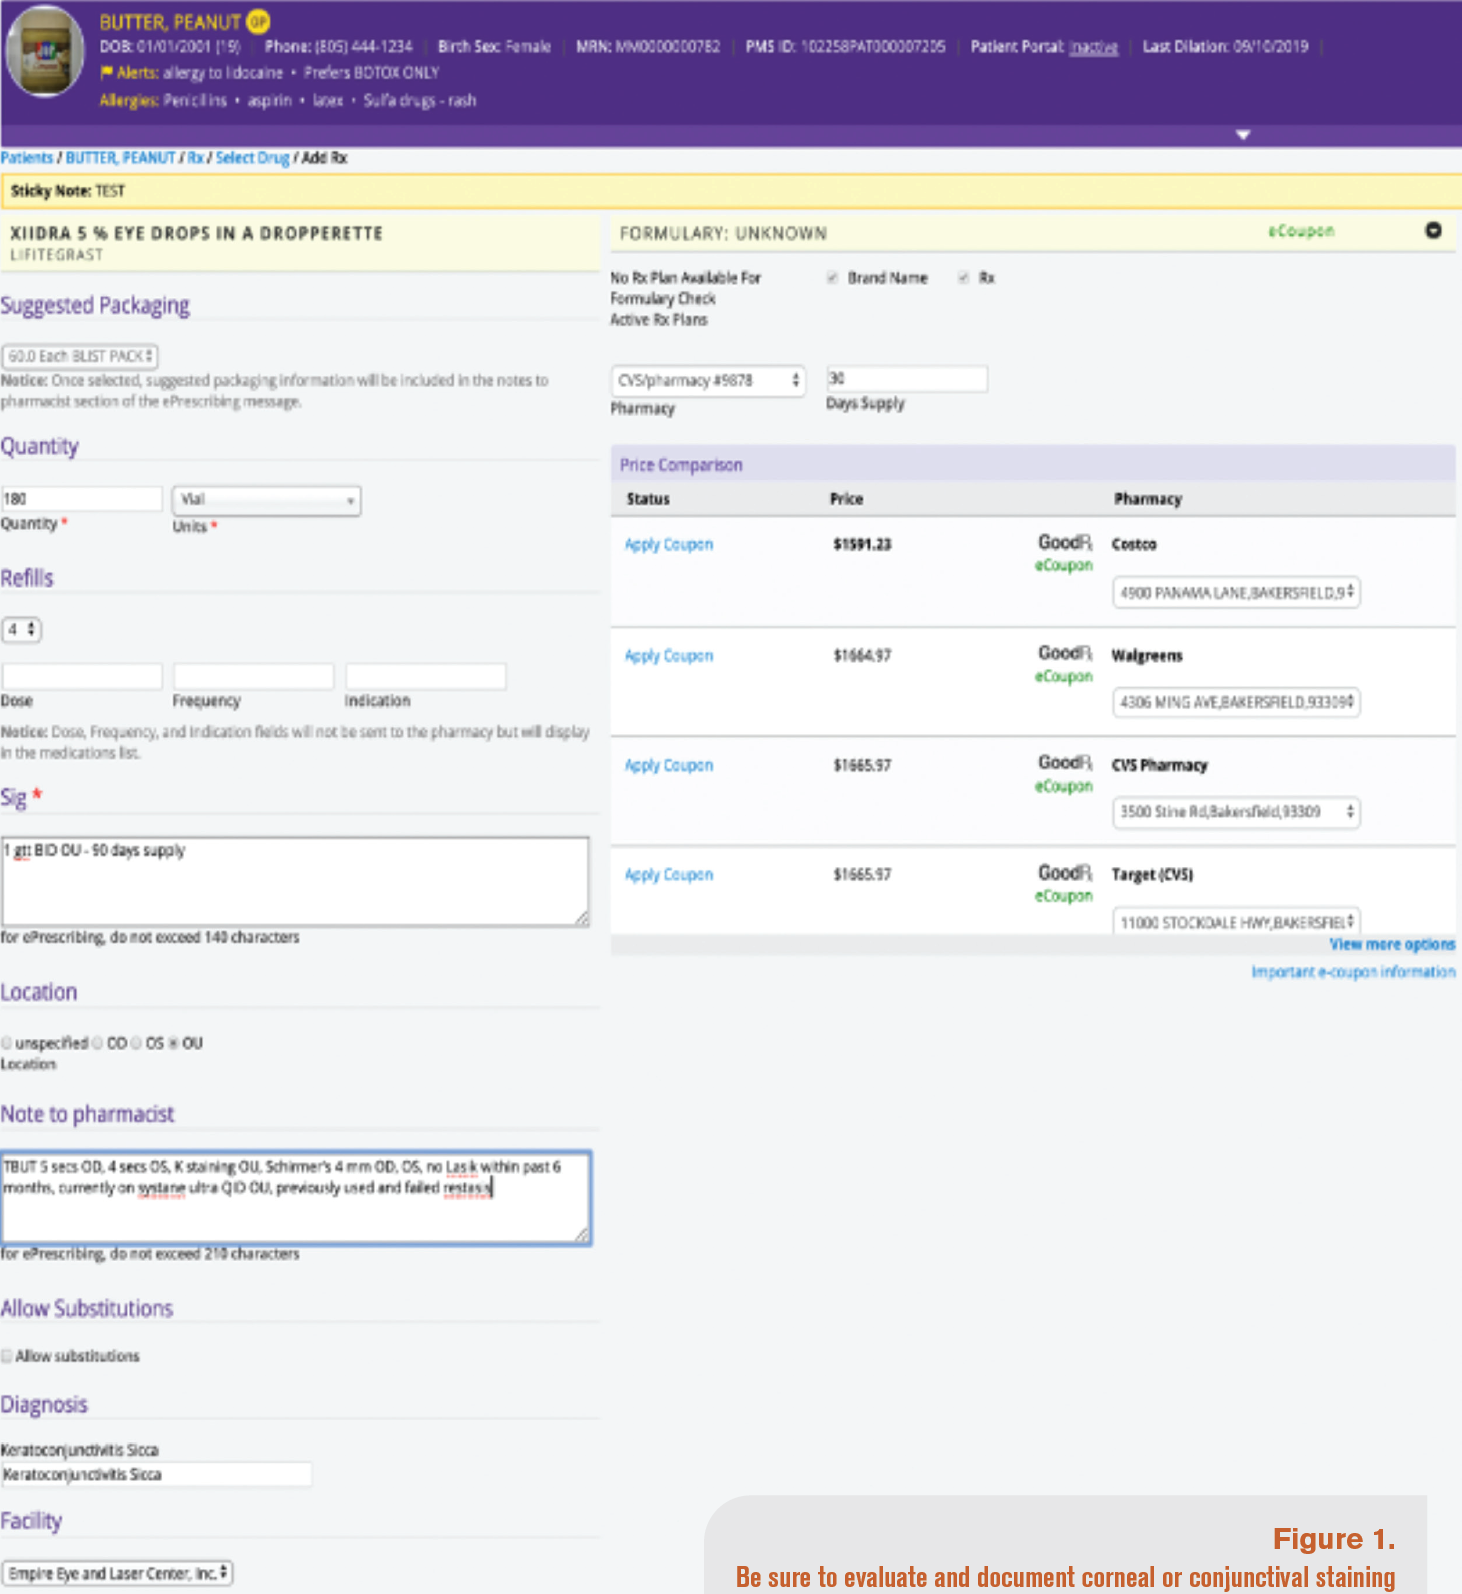Click the Alerts flag icon
Image resolution: width=1462 pixels, height=1594 pixels.
click(x=106, y=72)
